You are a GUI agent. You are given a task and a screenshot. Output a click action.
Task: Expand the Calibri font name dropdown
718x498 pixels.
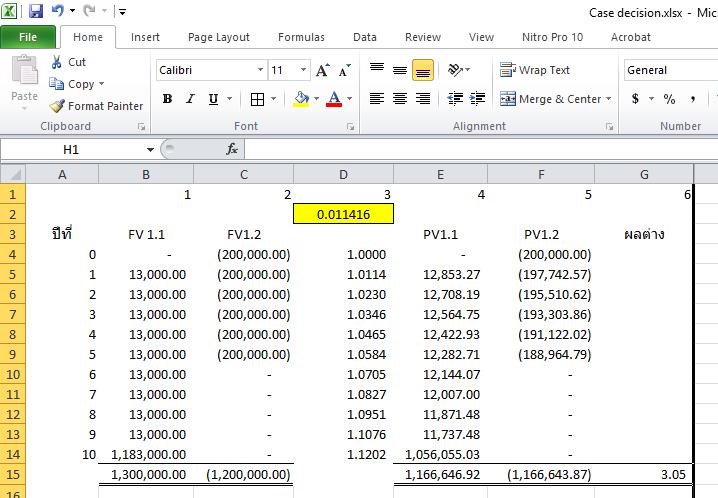260,70
